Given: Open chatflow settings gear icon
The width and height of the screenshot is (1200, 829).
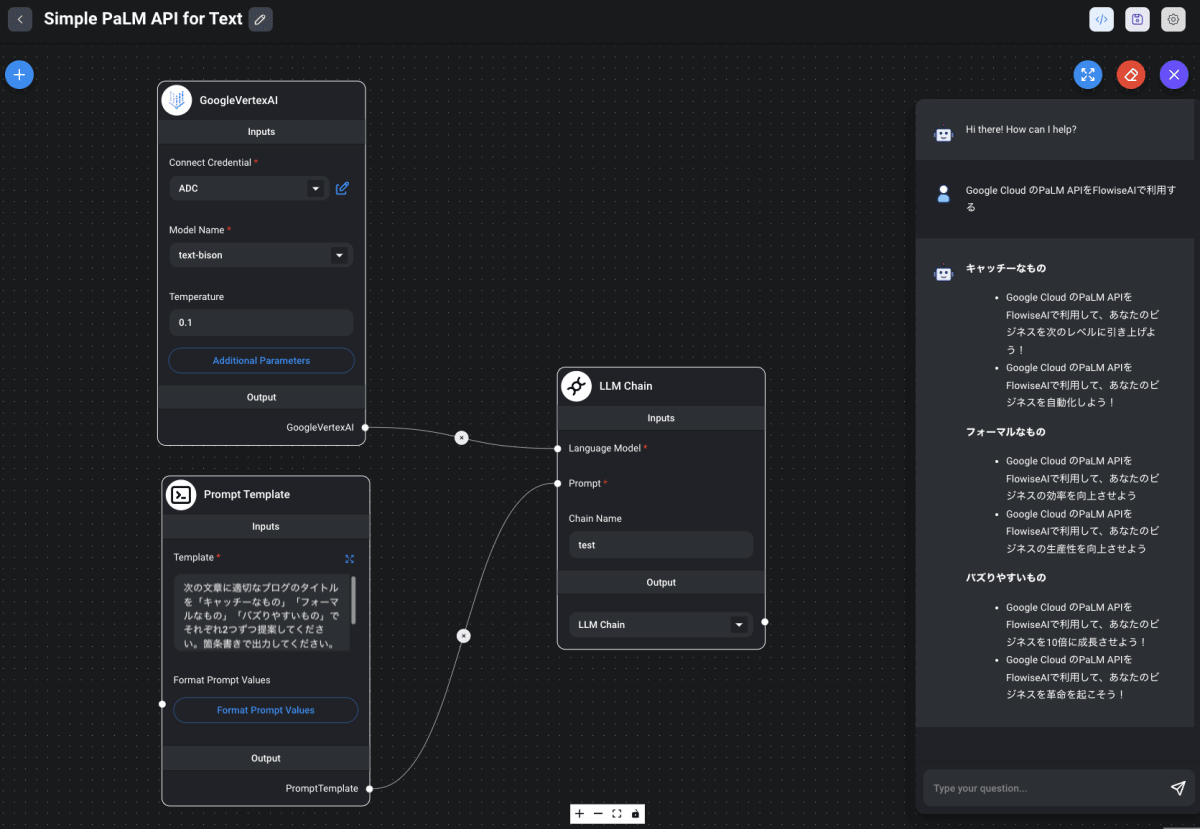Looking at the screenshot, I should 1173,19.
